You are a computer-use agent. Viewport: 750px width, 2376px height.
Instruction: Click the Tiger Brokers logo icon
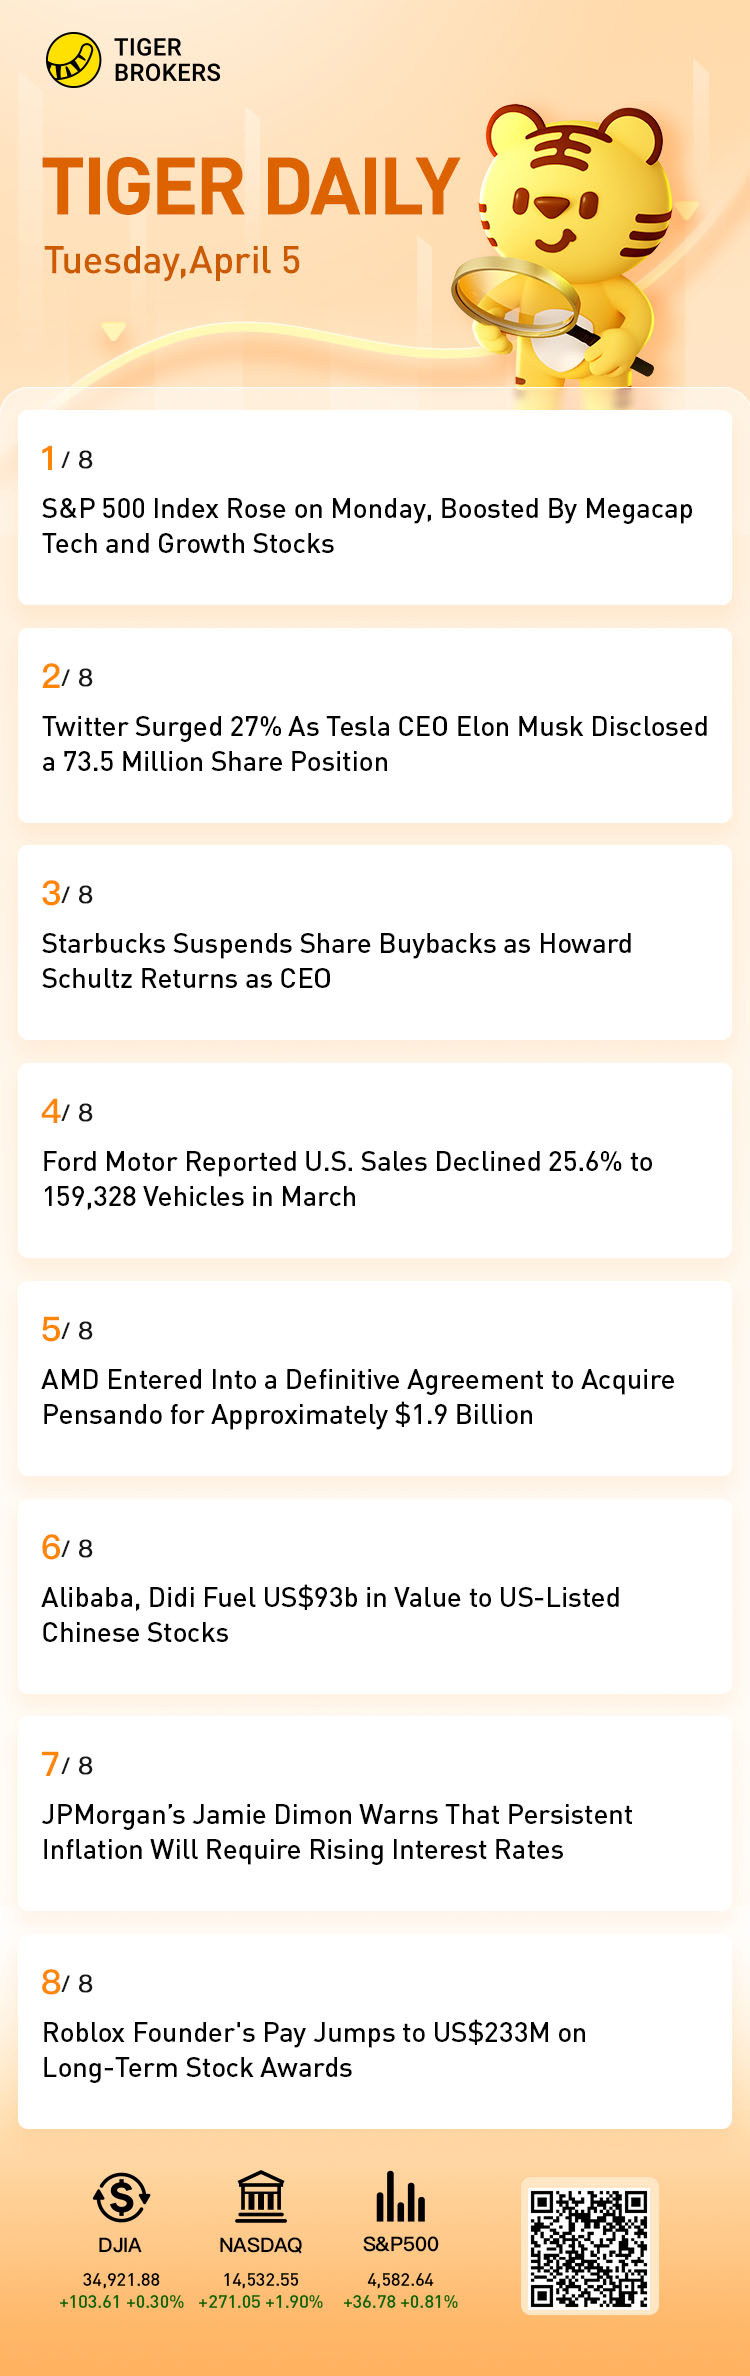[x=73, y=60]
